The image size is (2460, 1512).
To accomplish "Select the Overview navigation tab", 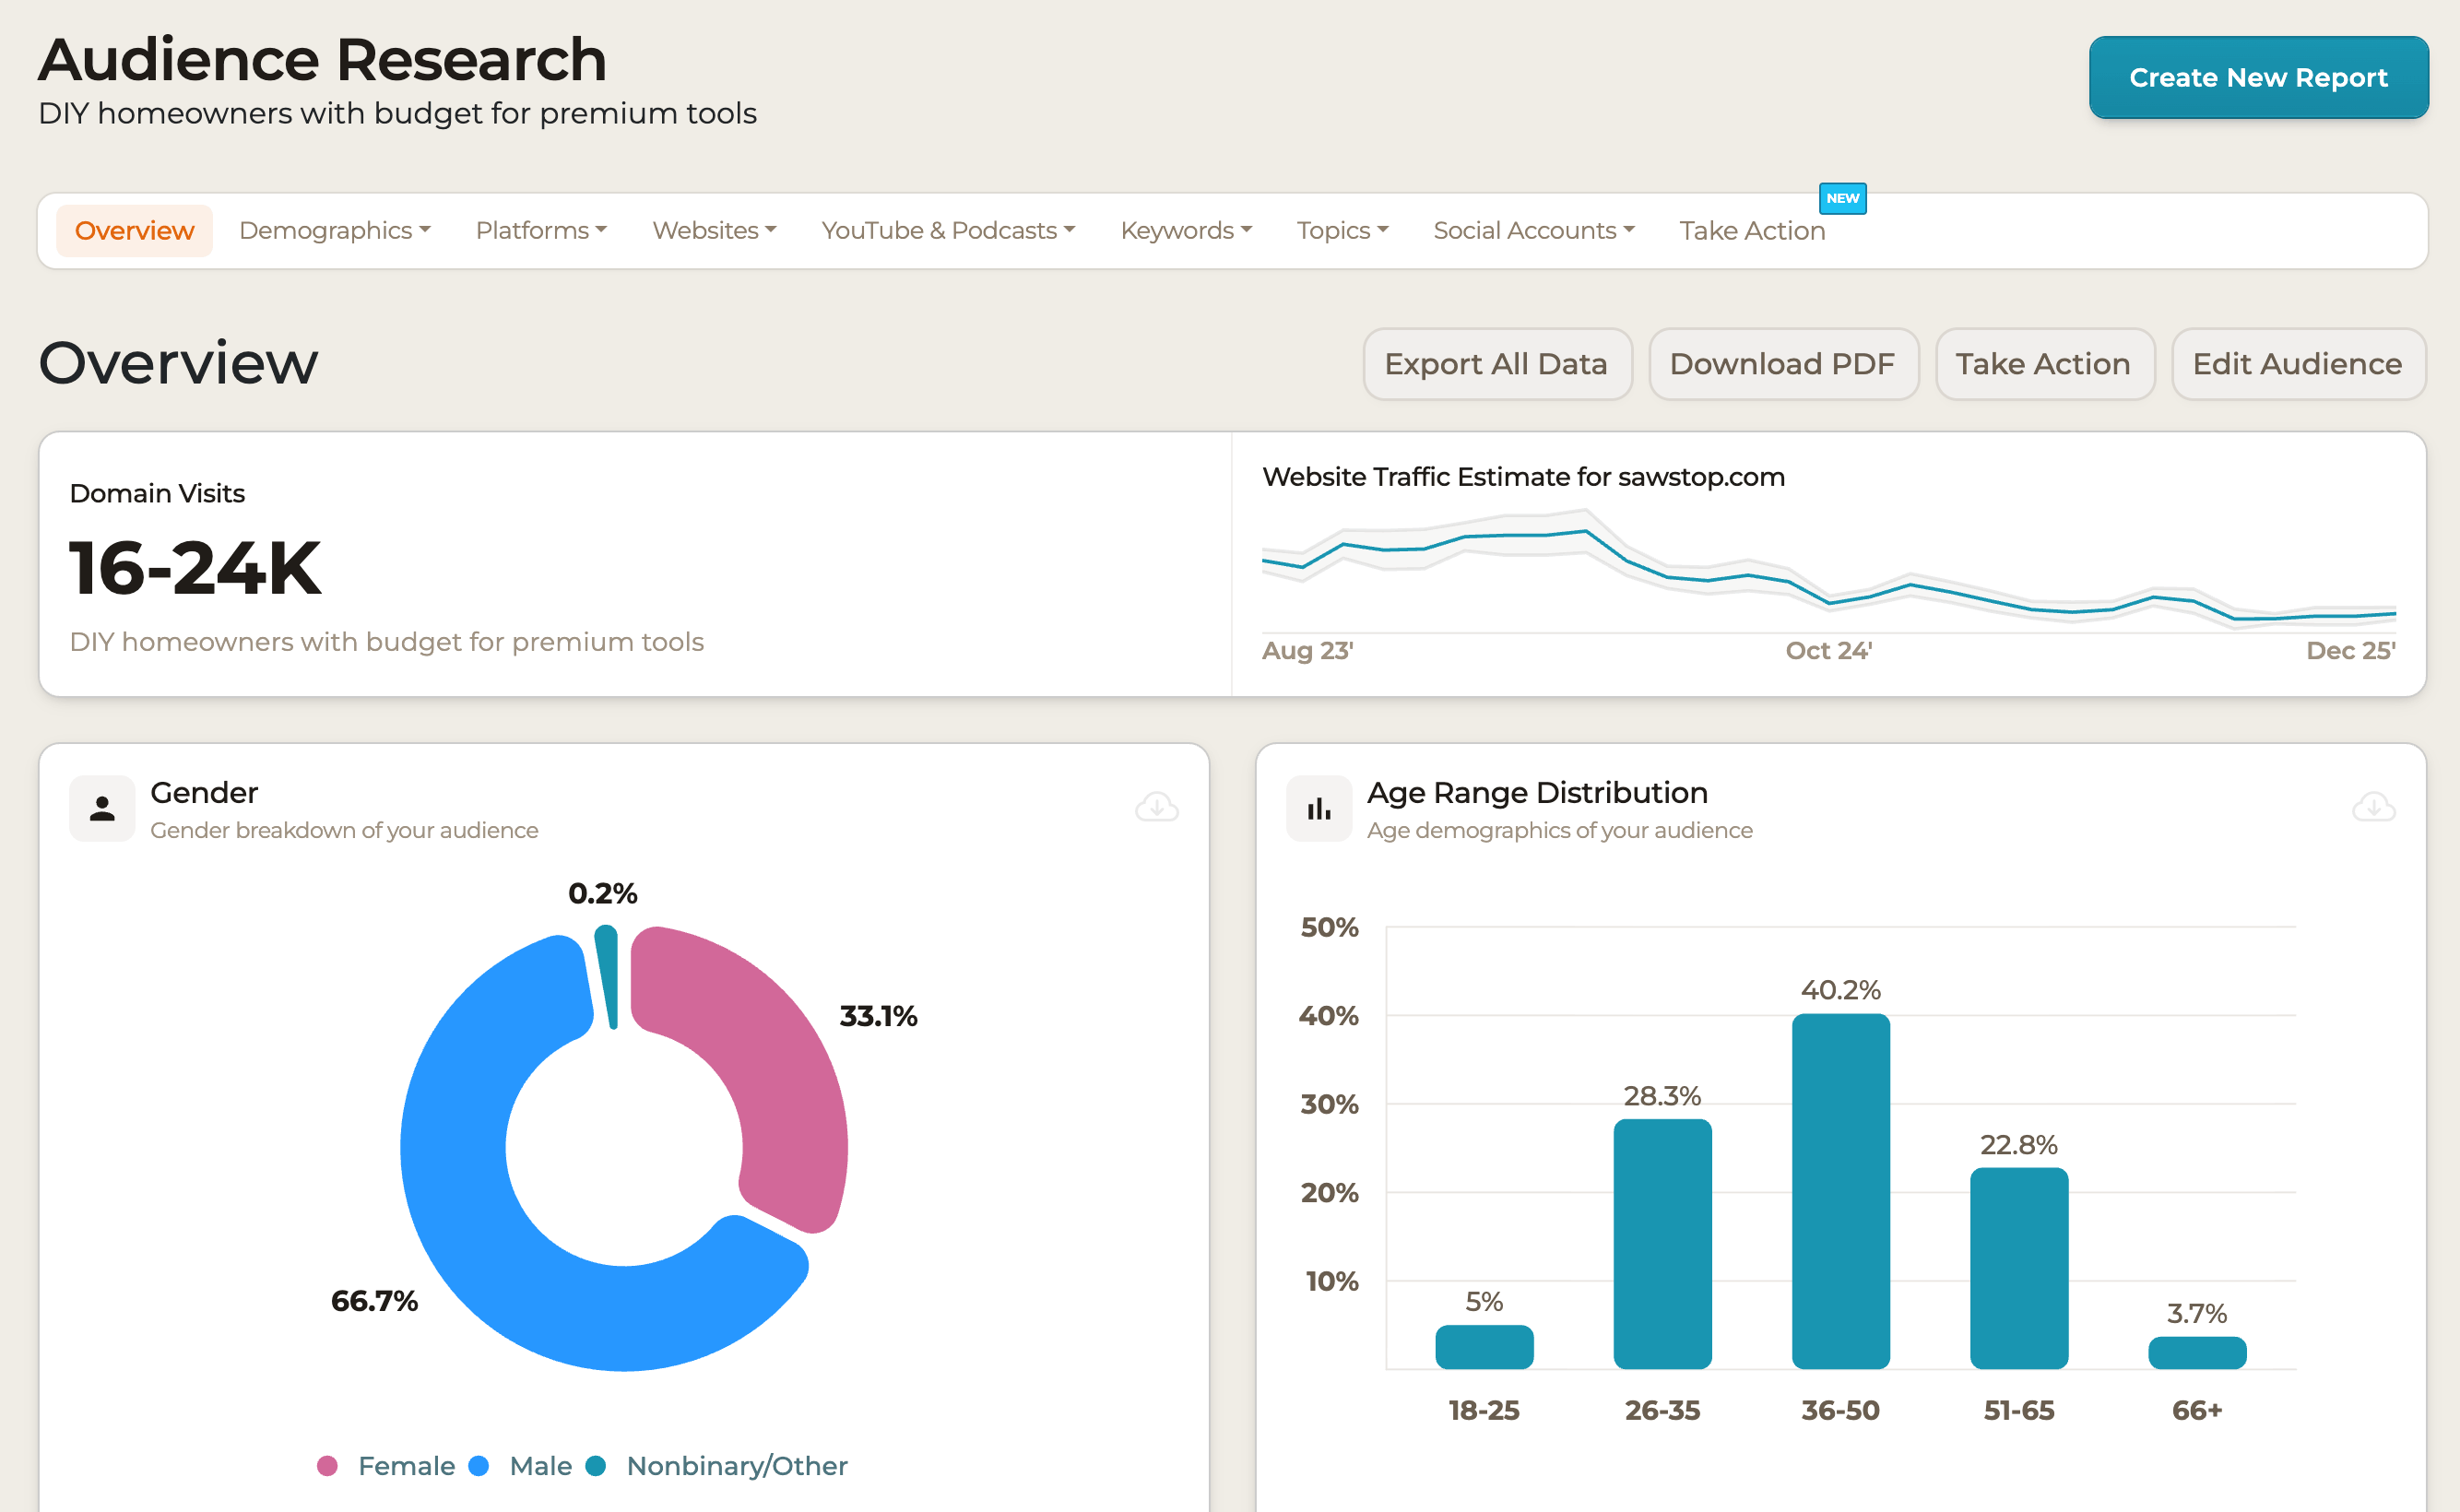I will click(134, 230).
